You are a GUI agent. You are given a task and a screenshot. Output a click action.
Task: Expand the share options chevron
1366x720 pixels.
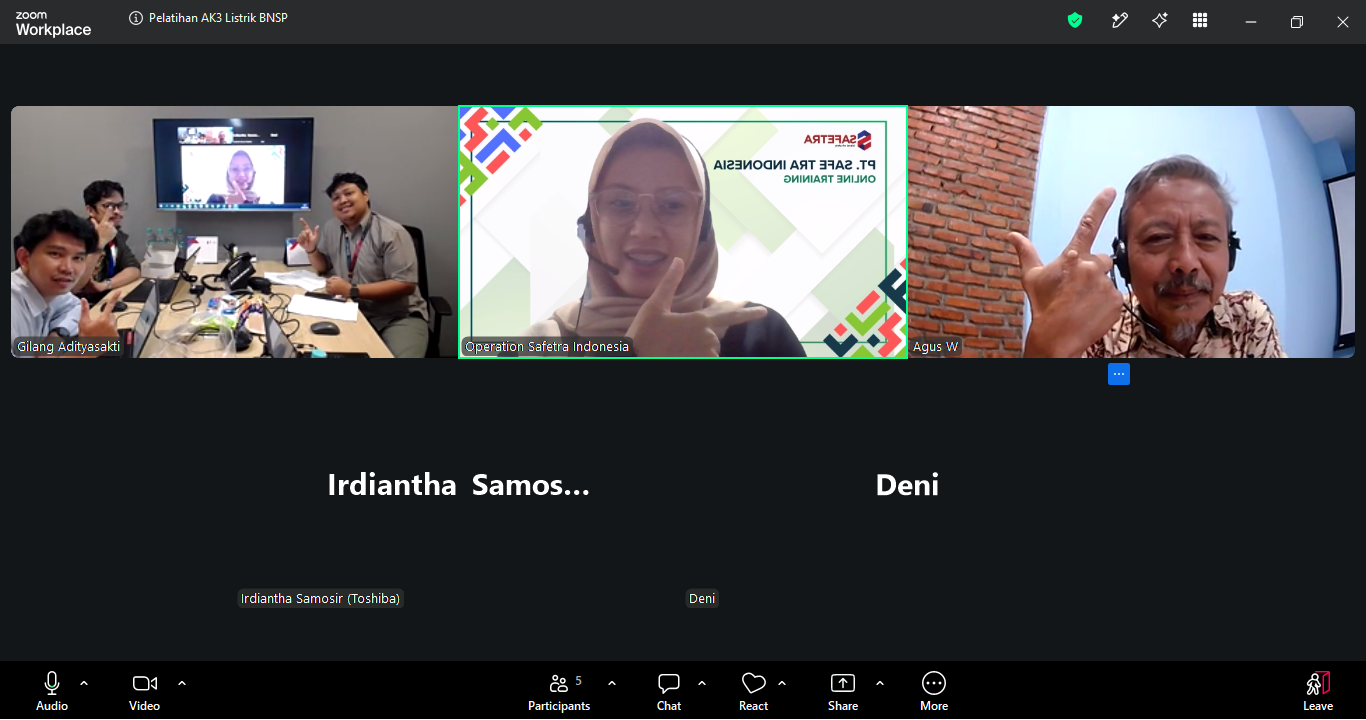pyautogui.click(x=880, y=684)
